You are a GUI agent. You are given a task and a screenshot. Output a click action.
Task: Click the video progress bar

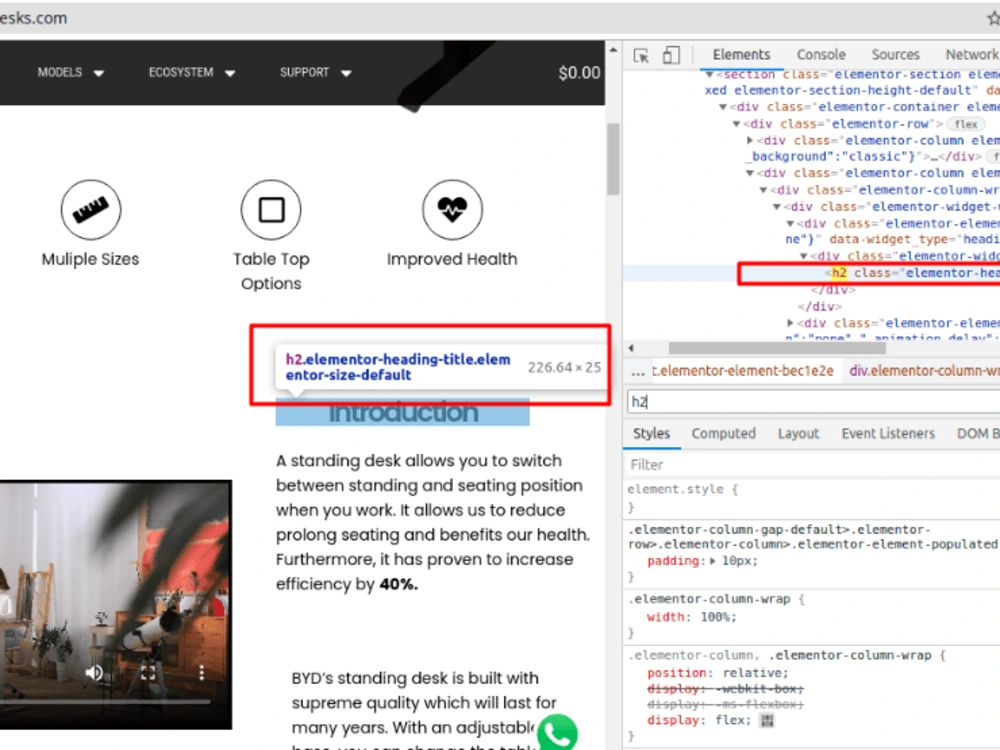click(106, 702)
